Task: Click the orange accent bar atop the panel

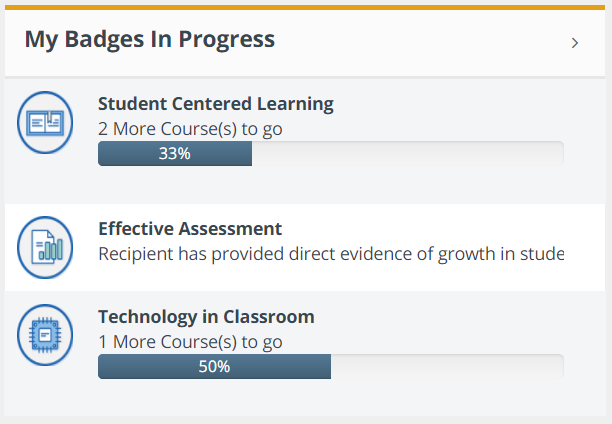Action: pyautogui.click(x=306, y=8)
